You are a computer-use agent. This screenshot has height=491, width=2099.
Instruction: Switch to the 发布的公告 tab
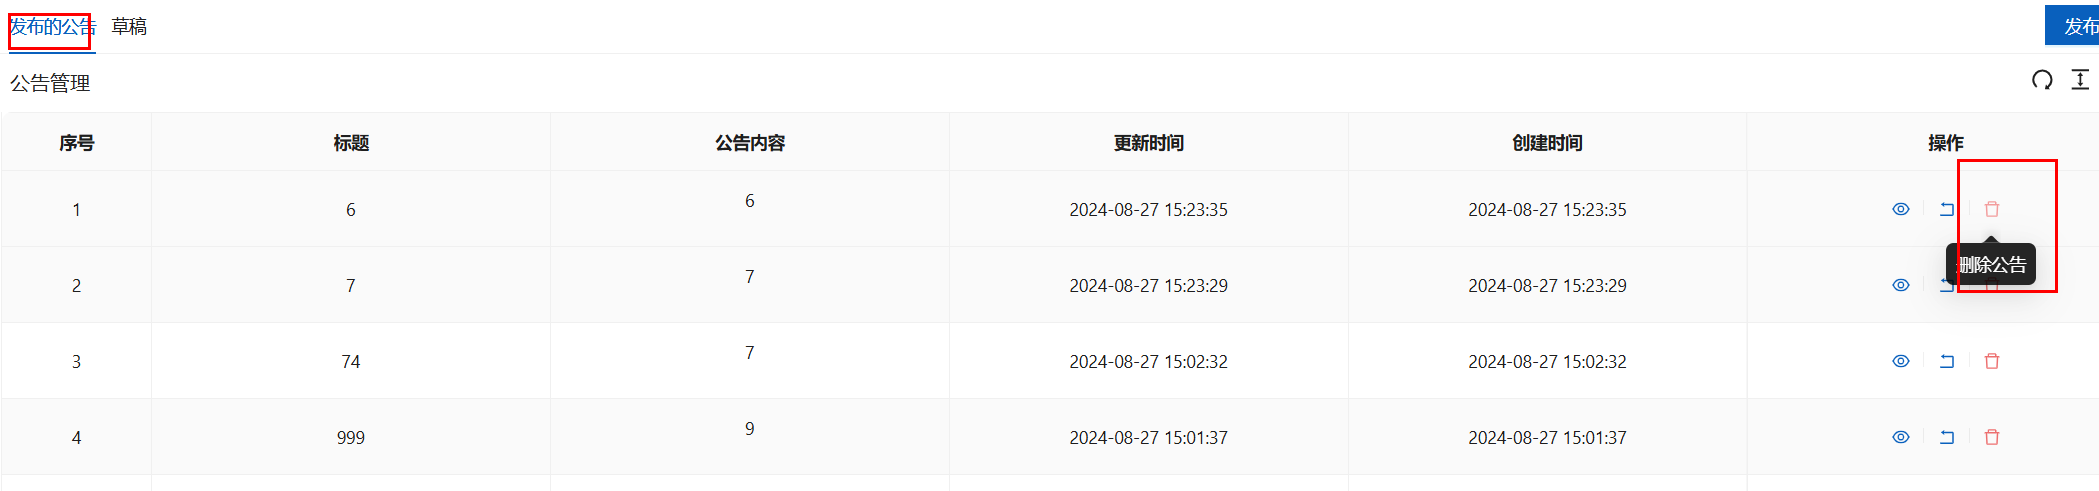pos(51,27)
